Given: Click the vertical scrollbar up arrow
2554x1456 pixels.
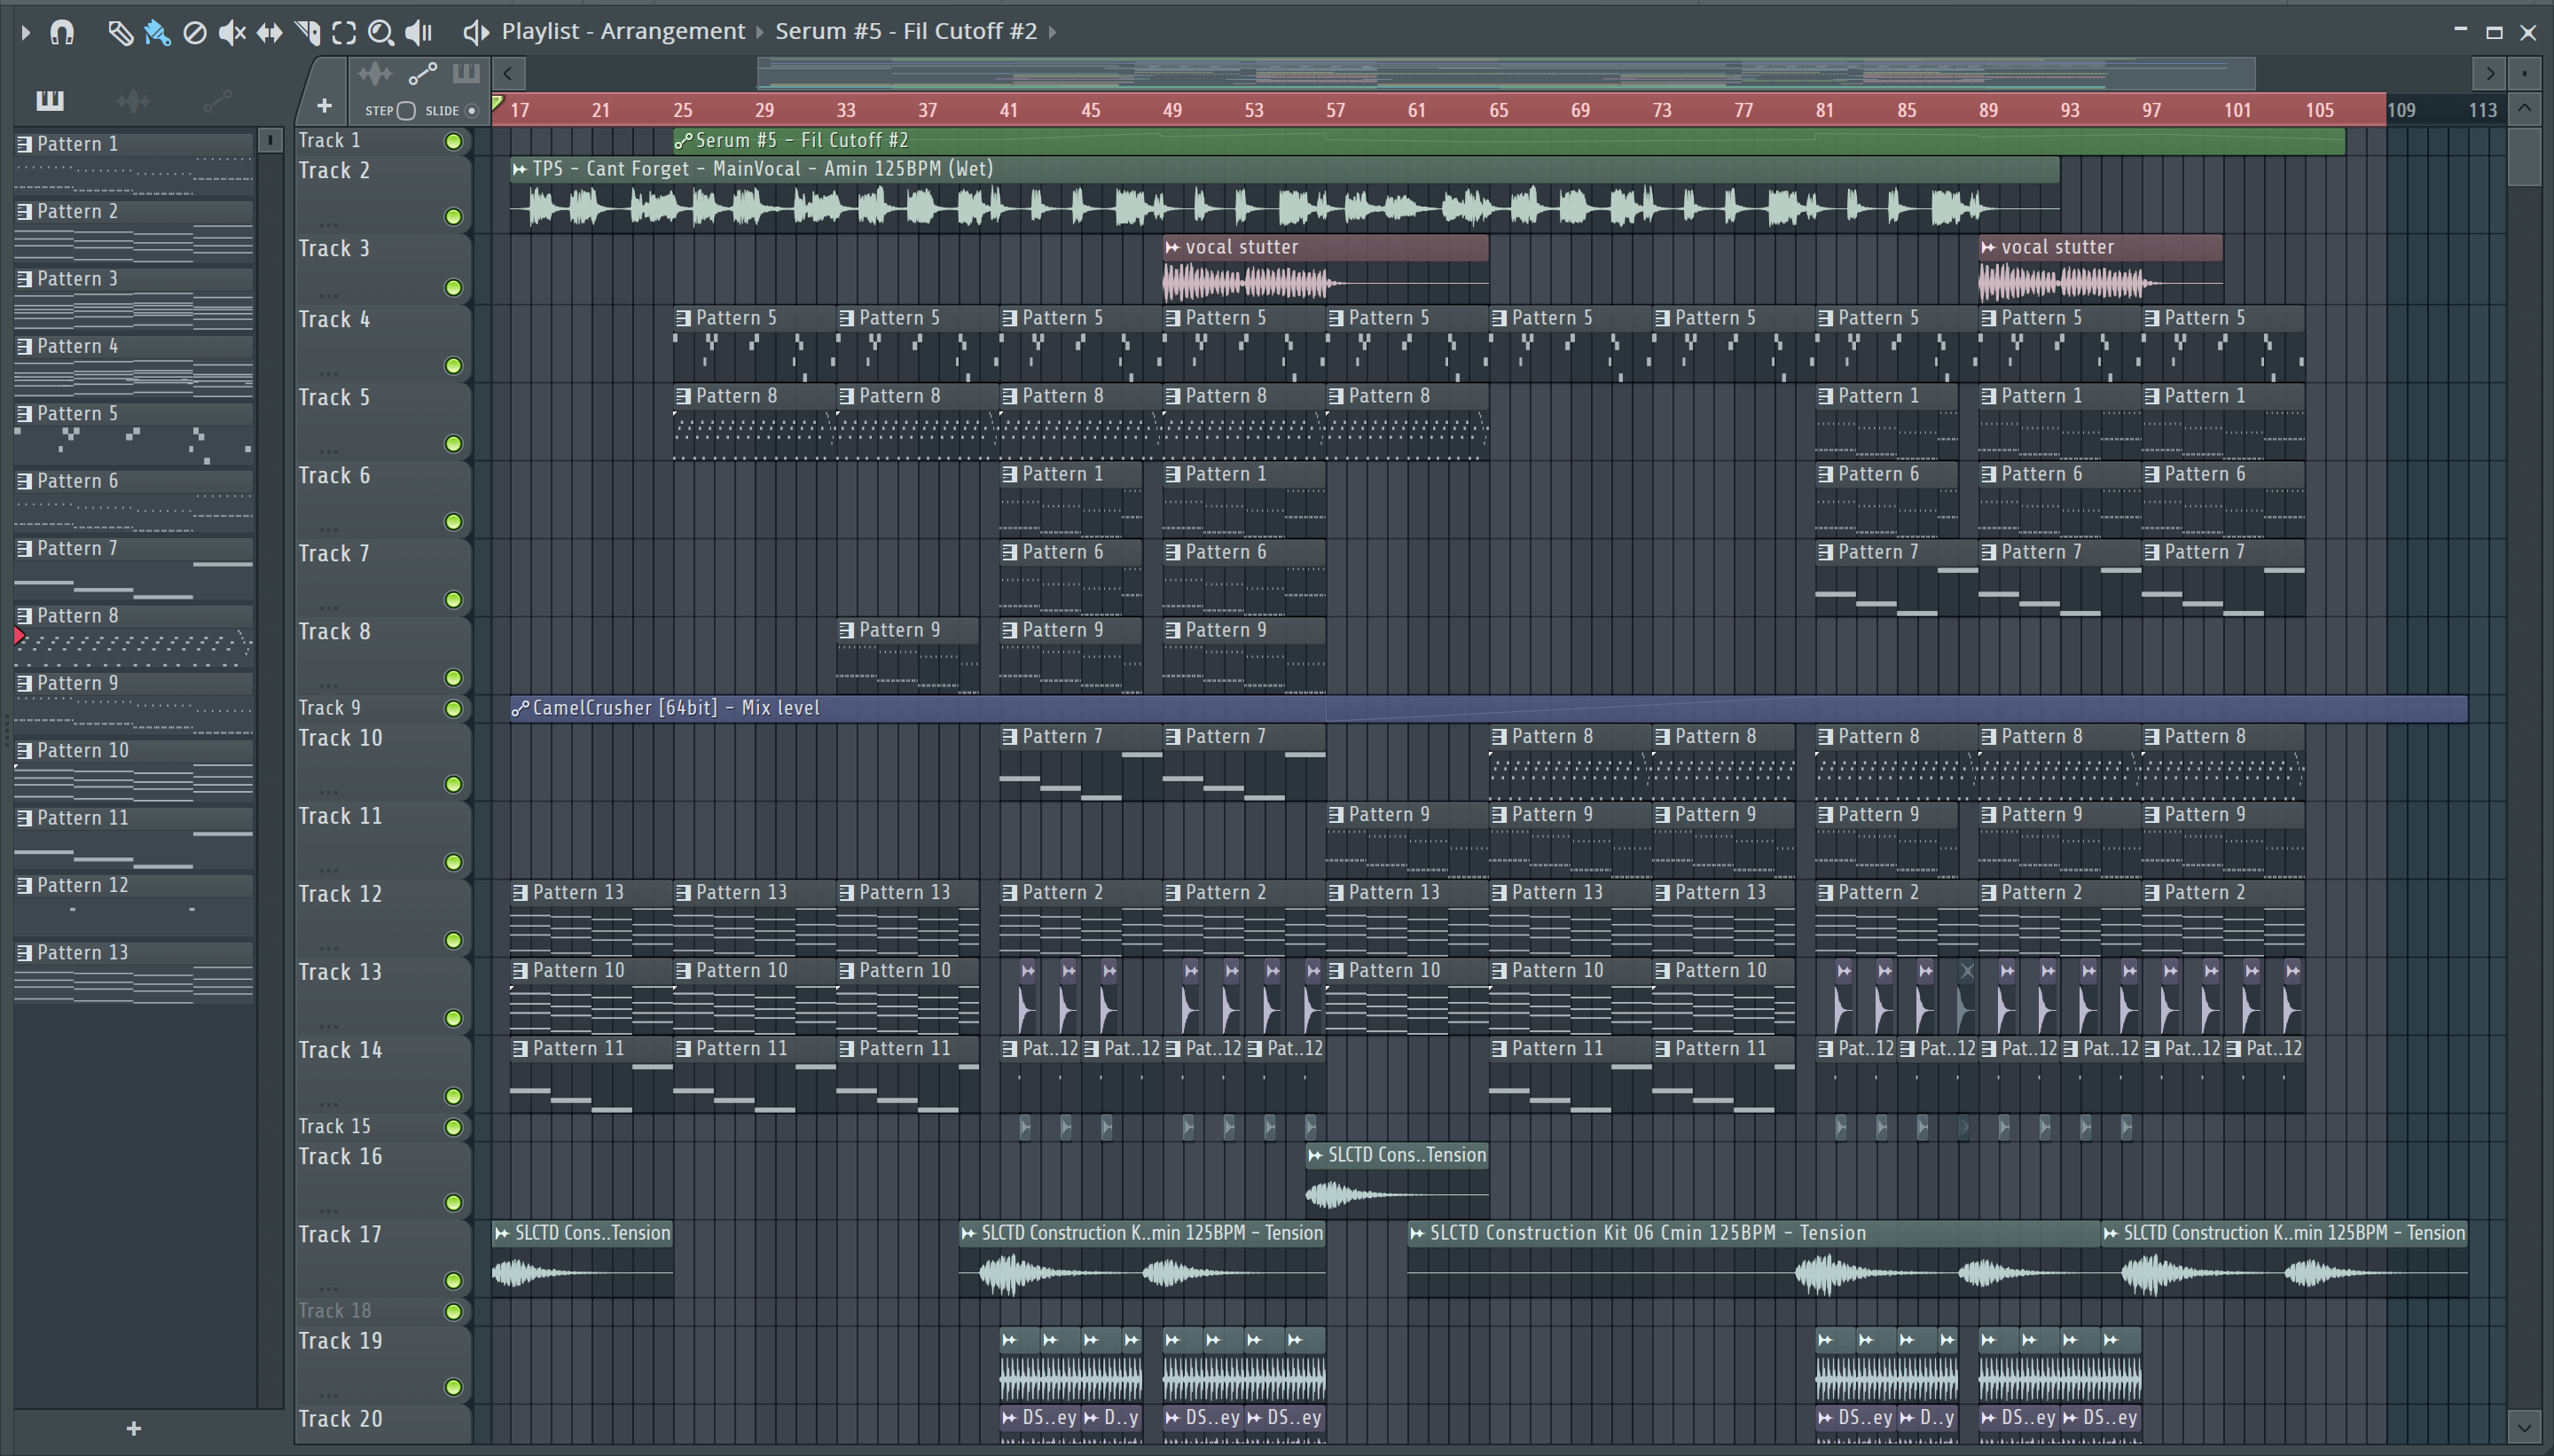Looking at the screenshot, I should 2525,108.
